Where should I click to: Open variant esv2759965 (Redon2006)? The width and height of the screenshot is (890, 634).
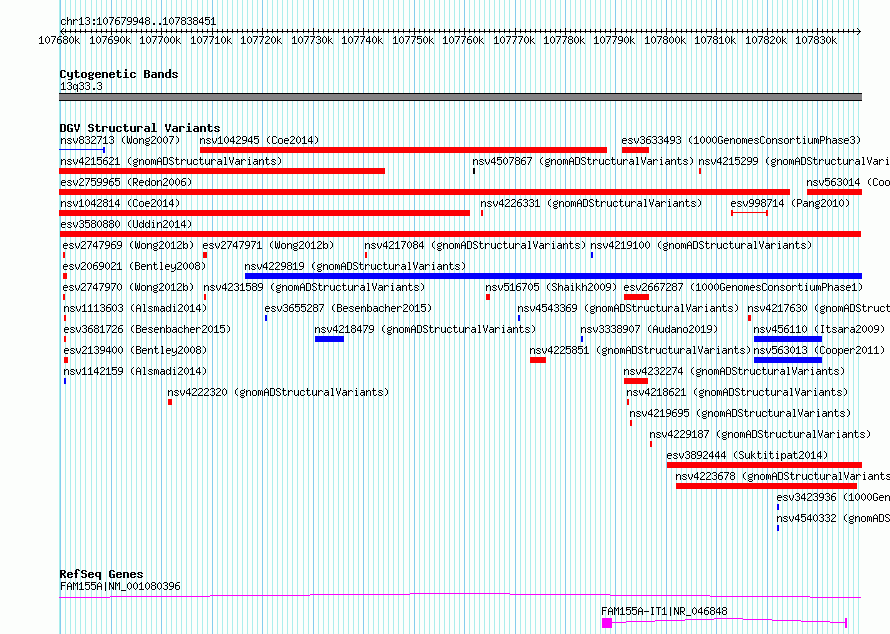point(126,182)
